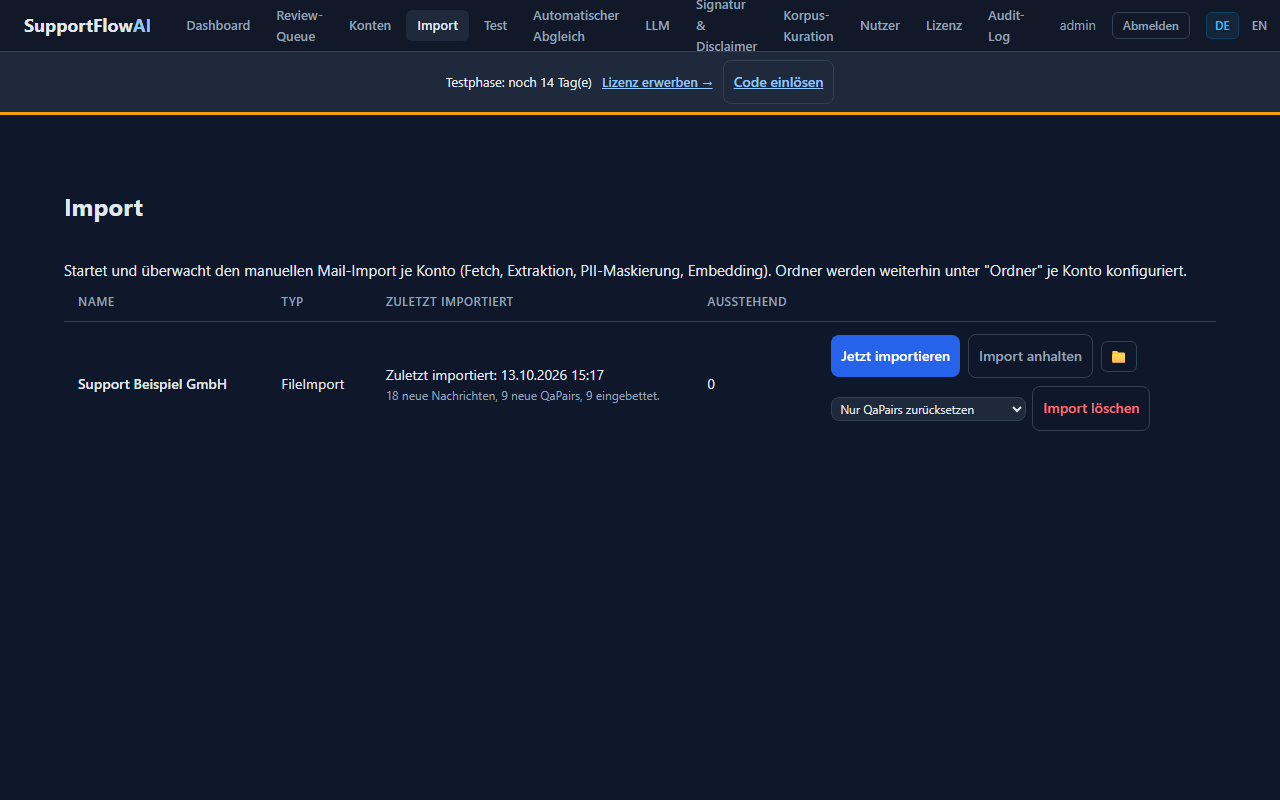Follow the 'Lizenz erwerben →' link
This screenshot has height=800, width=1280.
(x=657, y=82)
